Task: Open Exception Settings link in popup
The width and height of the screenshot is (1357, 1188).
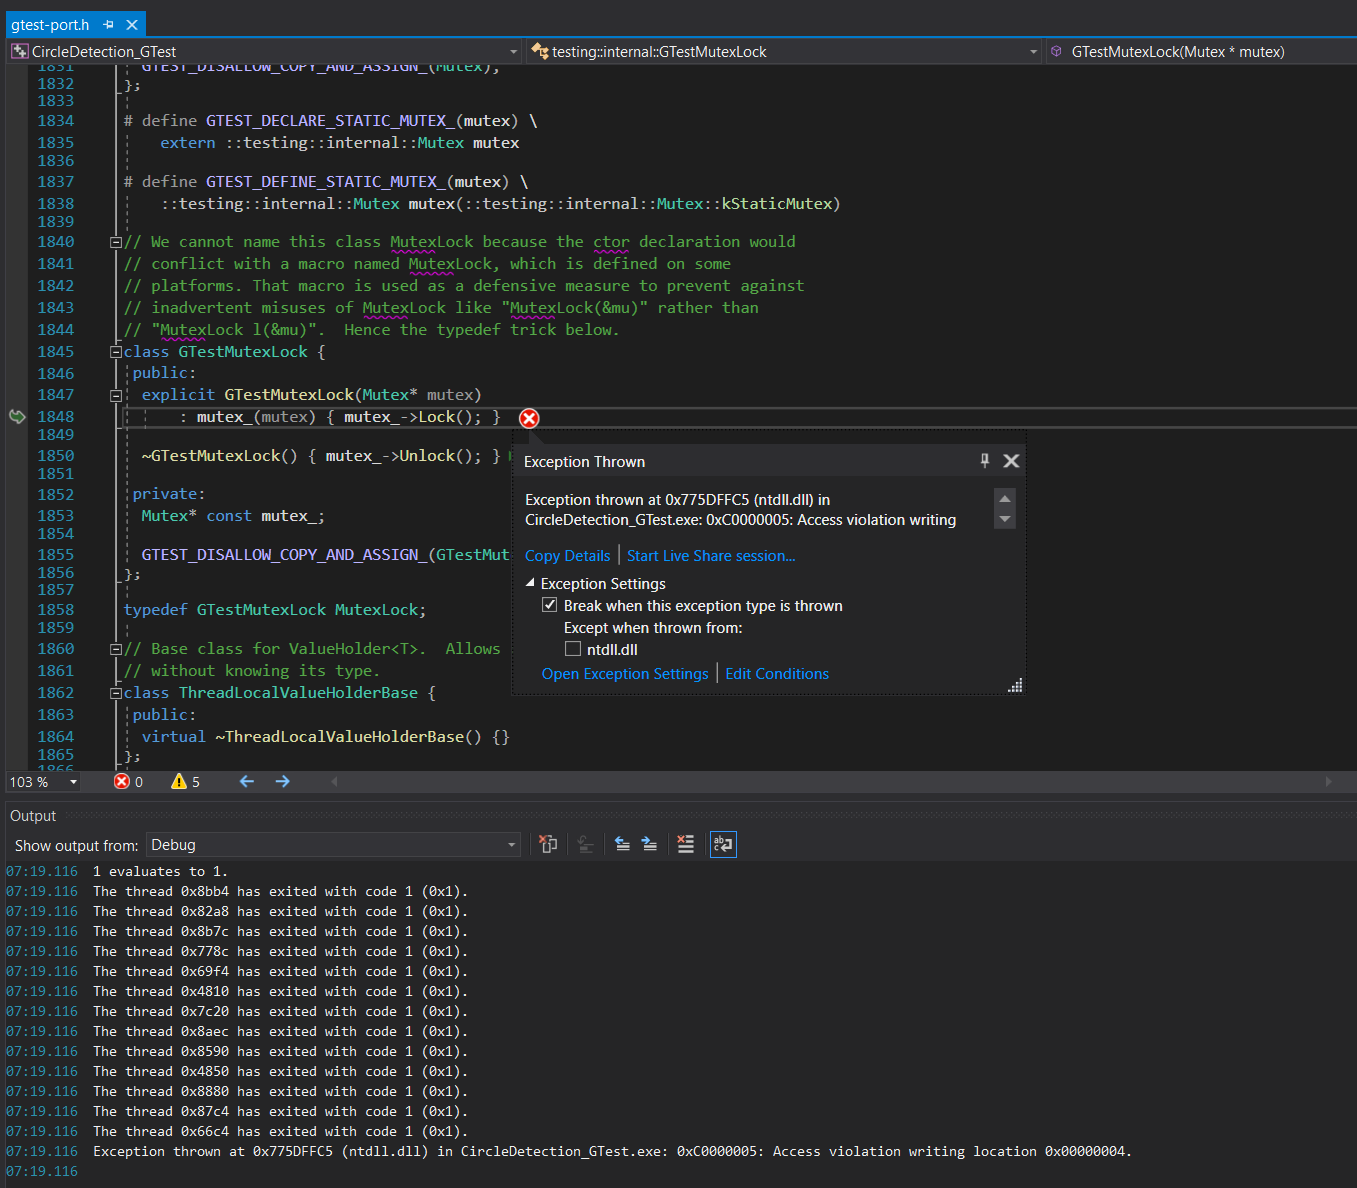Action: 624,674
